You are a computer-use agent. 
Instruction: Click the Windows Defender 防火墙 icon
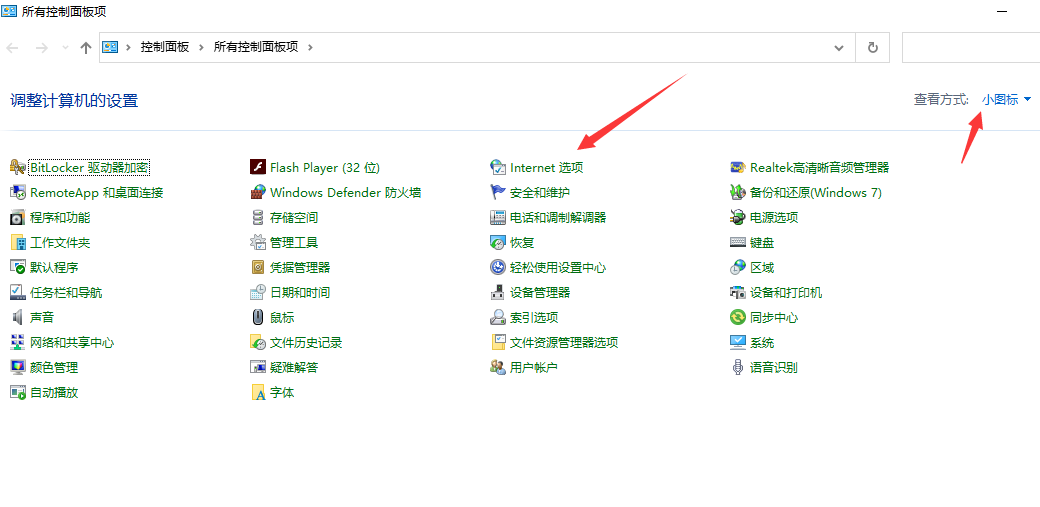click(x=258, y=192)
